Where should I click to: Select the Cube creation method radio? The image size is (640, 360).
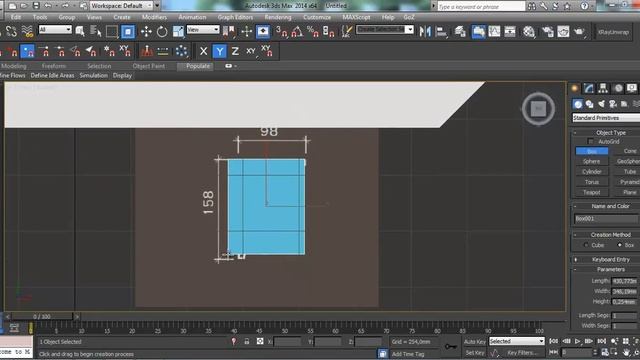(586, 245)
